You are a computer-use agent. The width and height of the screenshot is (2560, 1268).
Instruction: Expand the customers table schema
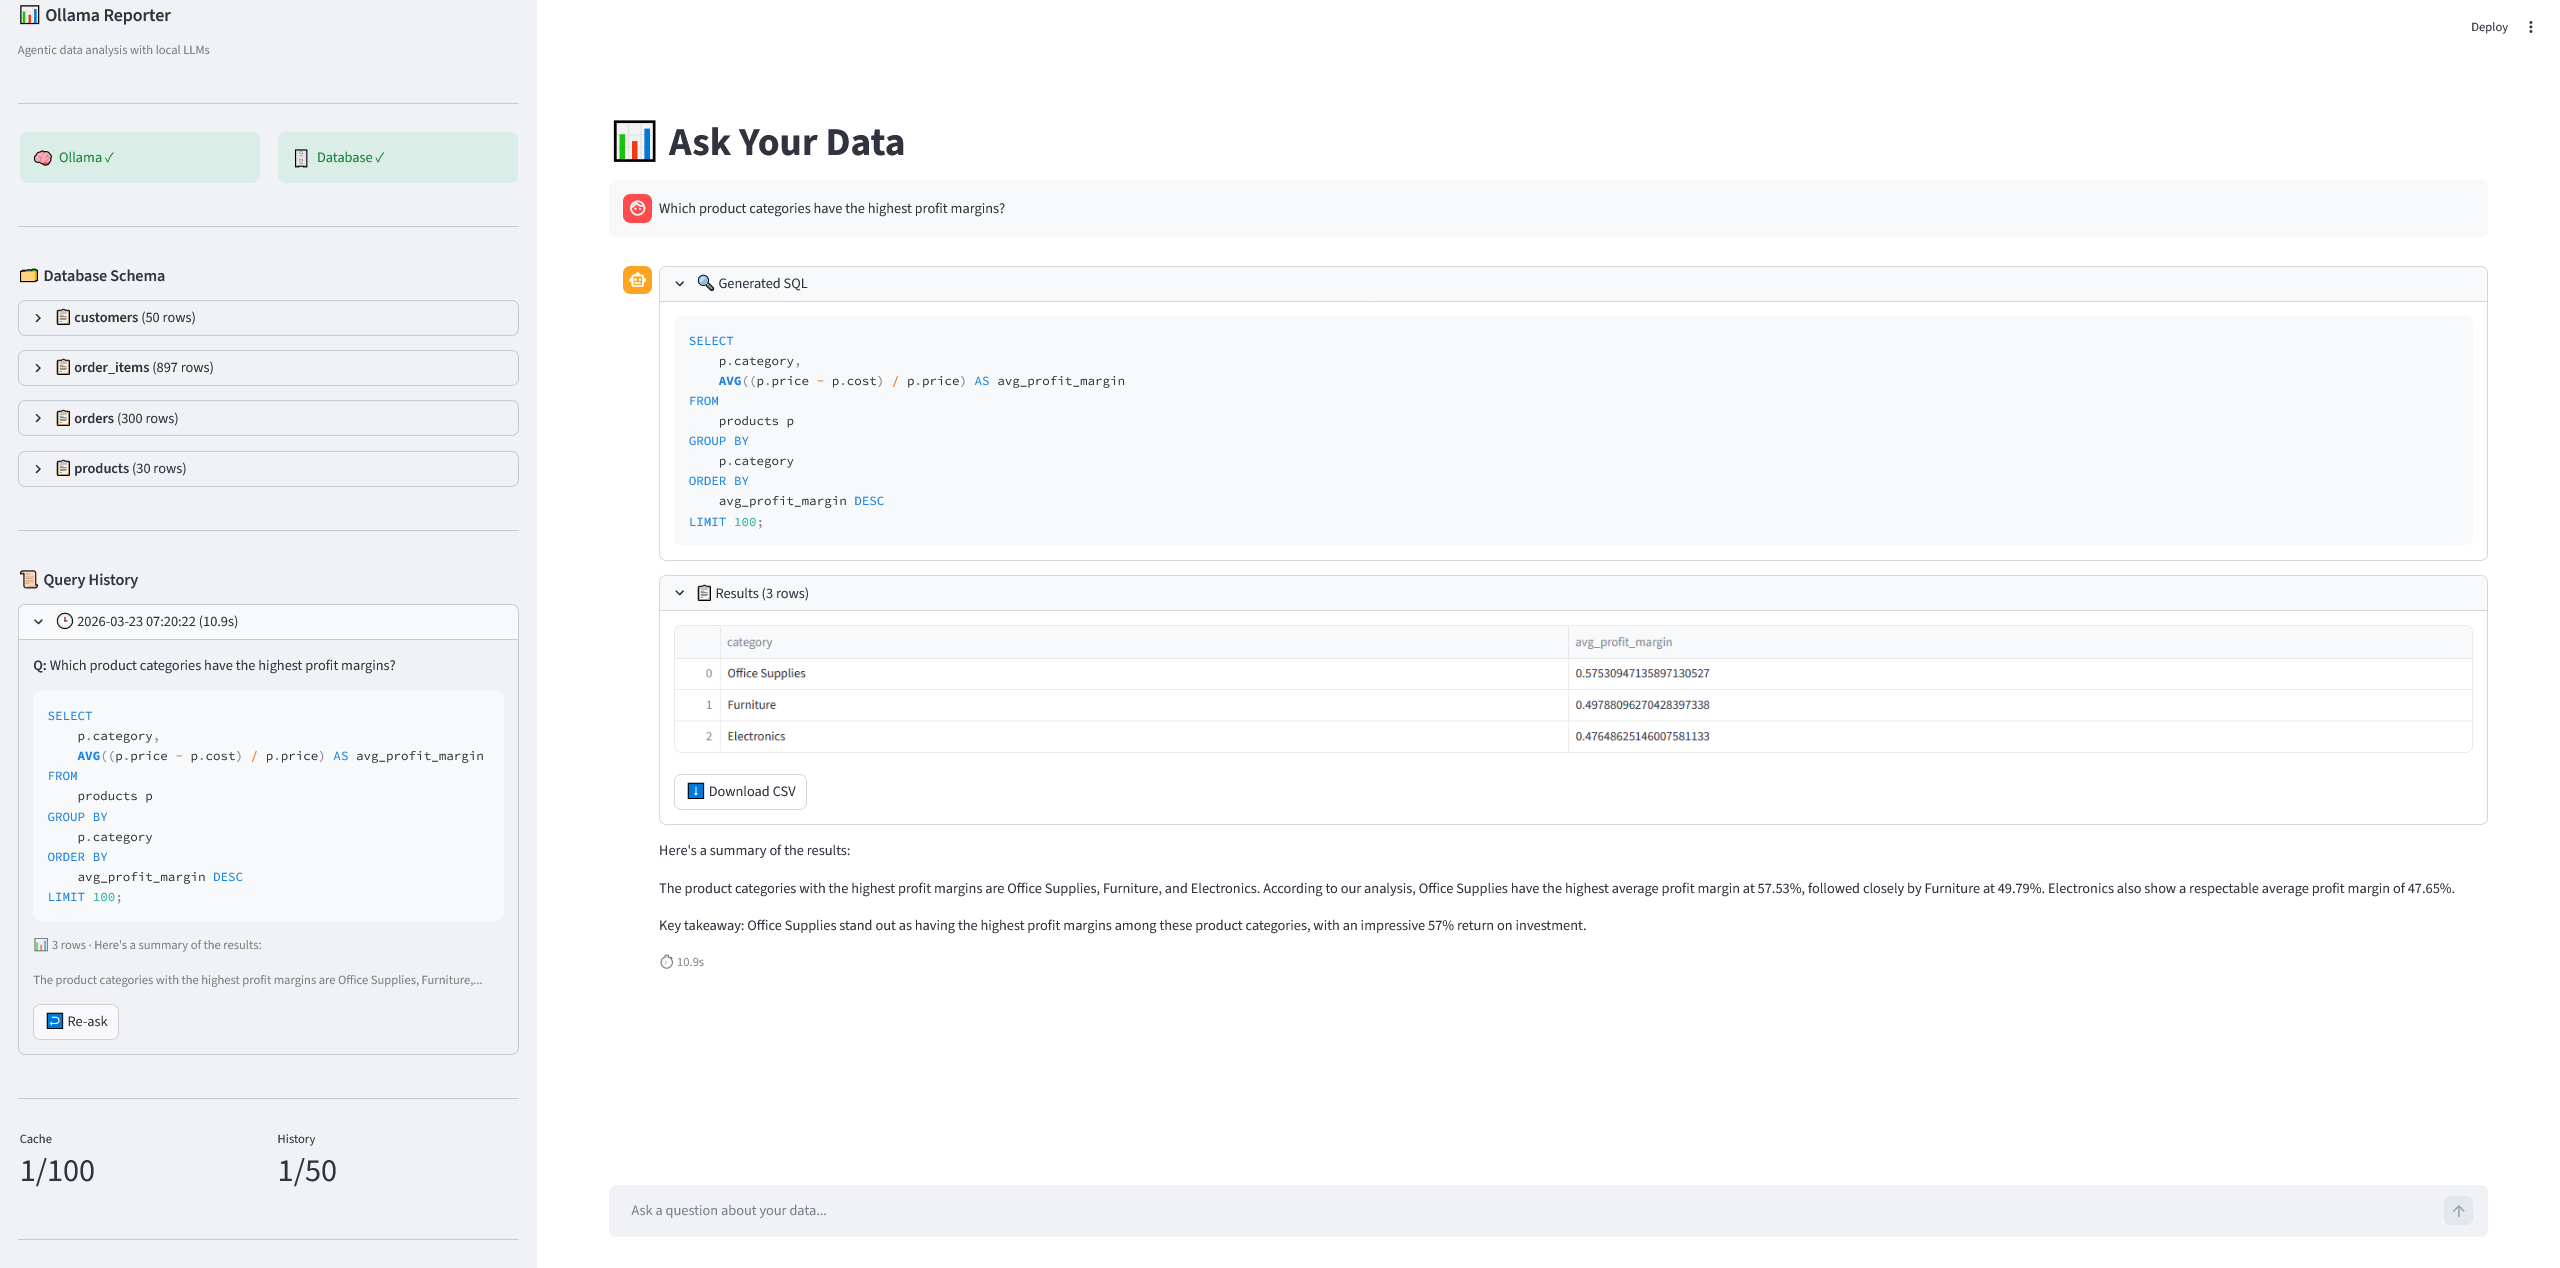[x=39, y=318]
